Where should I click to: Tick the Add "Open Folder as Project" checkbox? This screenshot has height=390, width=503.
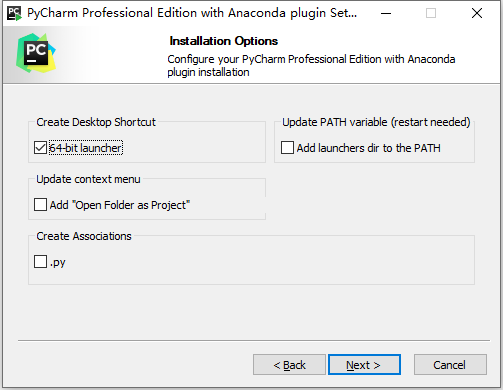tap(40, 205)
